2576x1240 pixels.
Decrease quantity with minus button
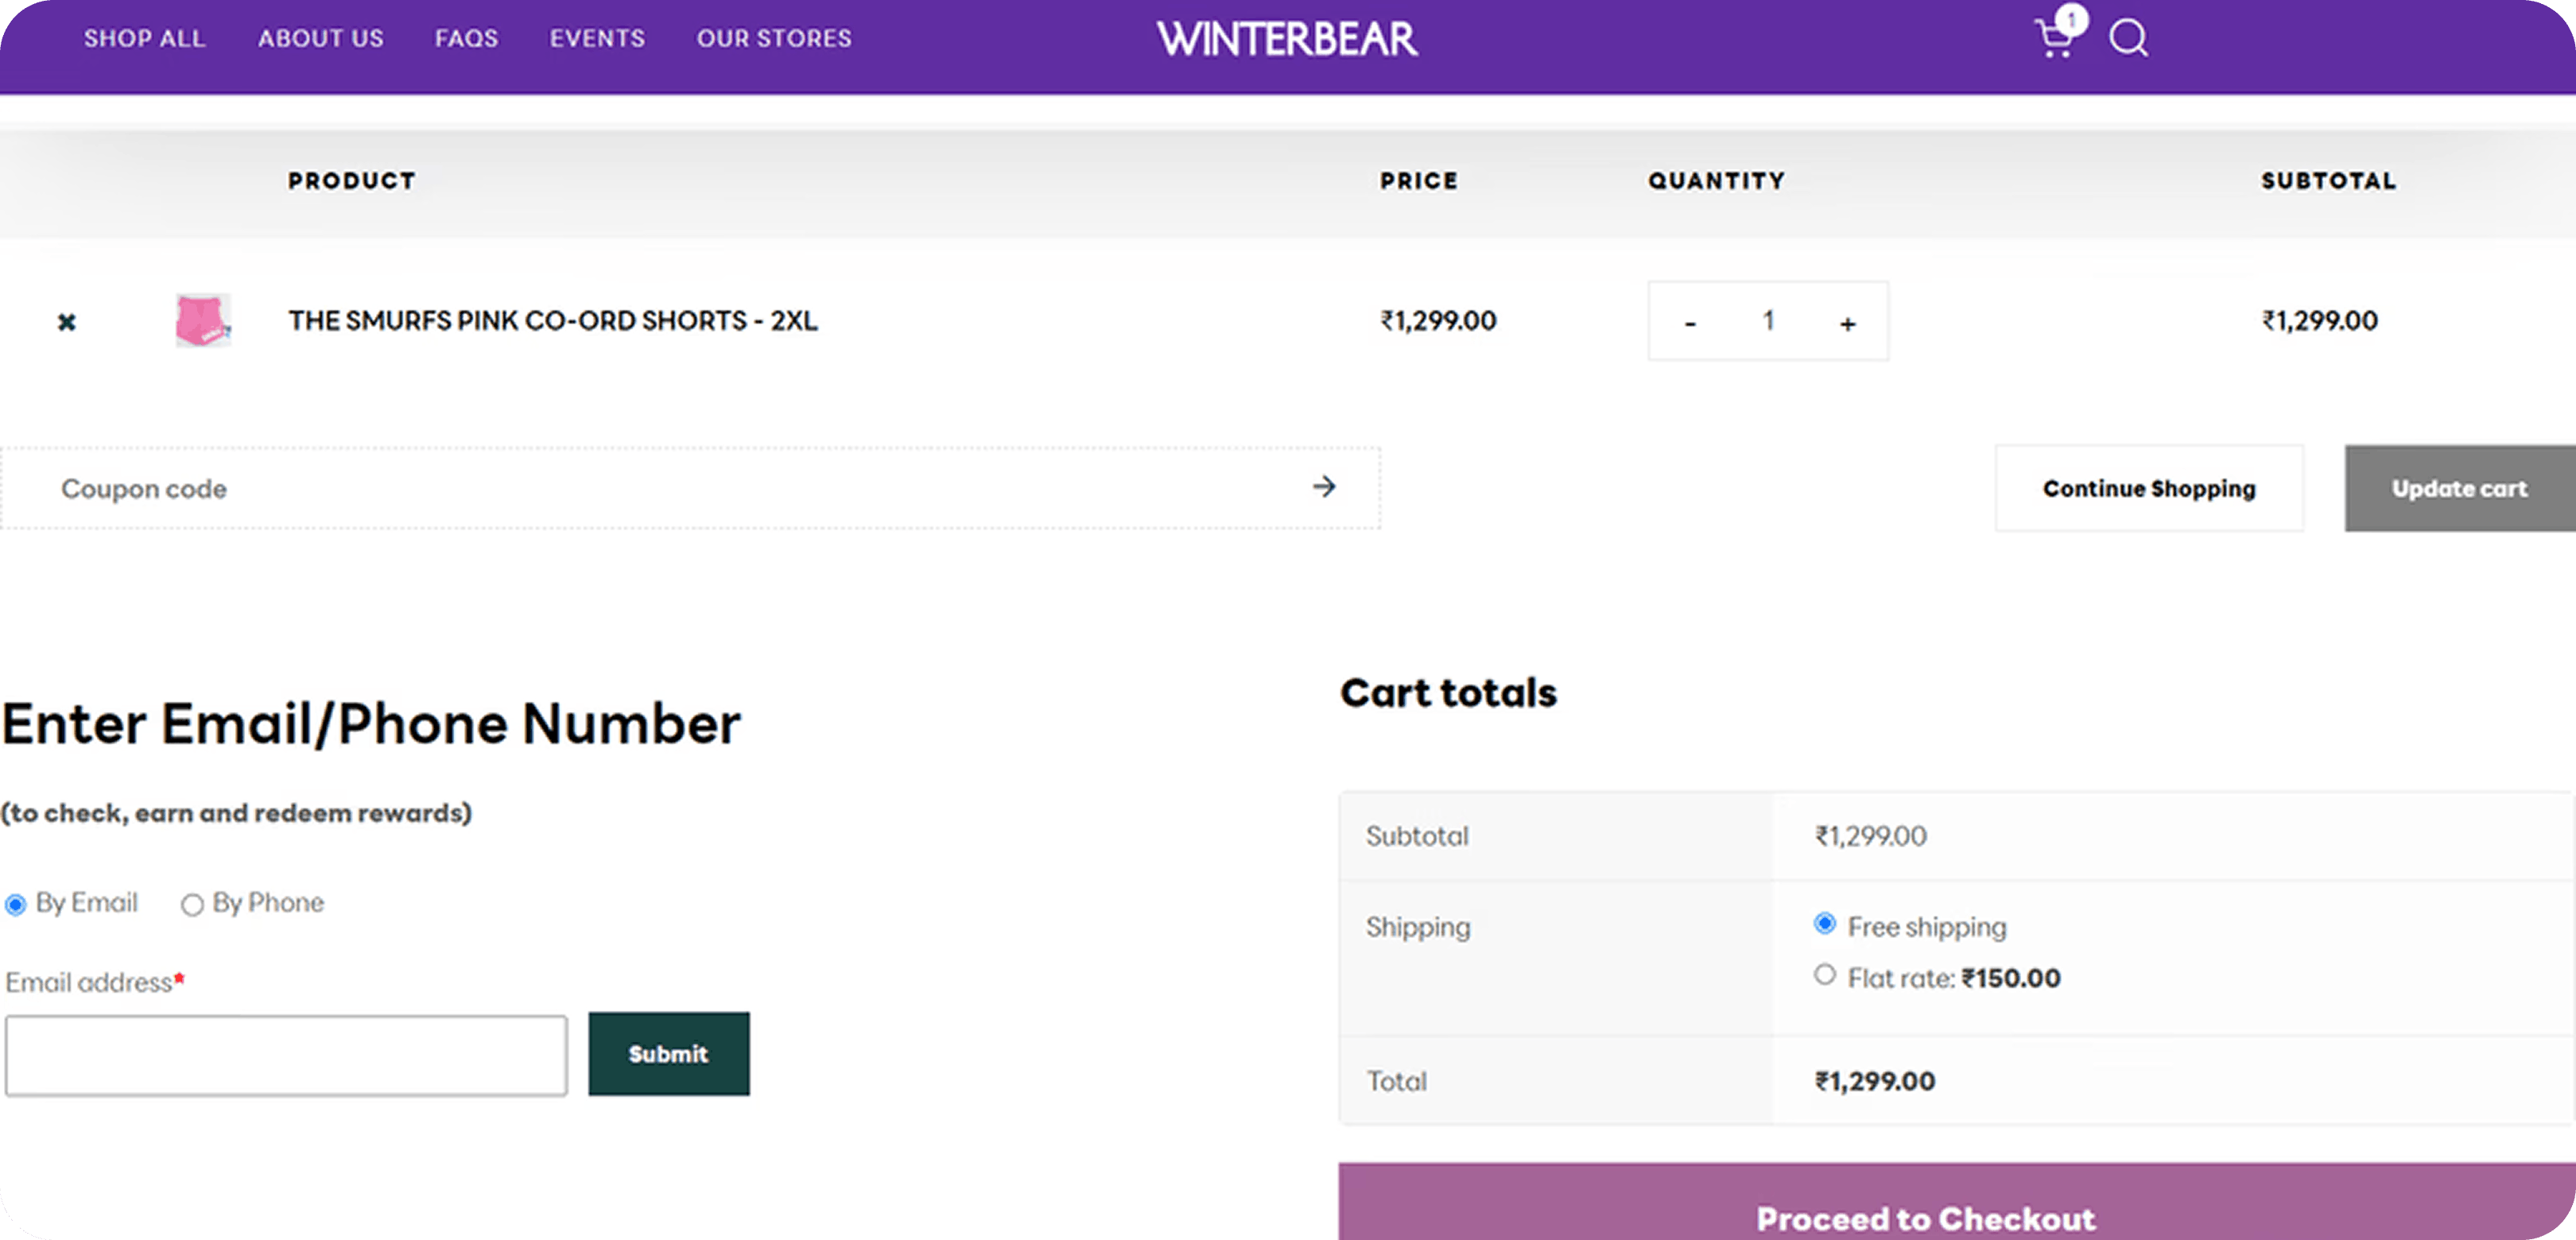pos(1690,323)
